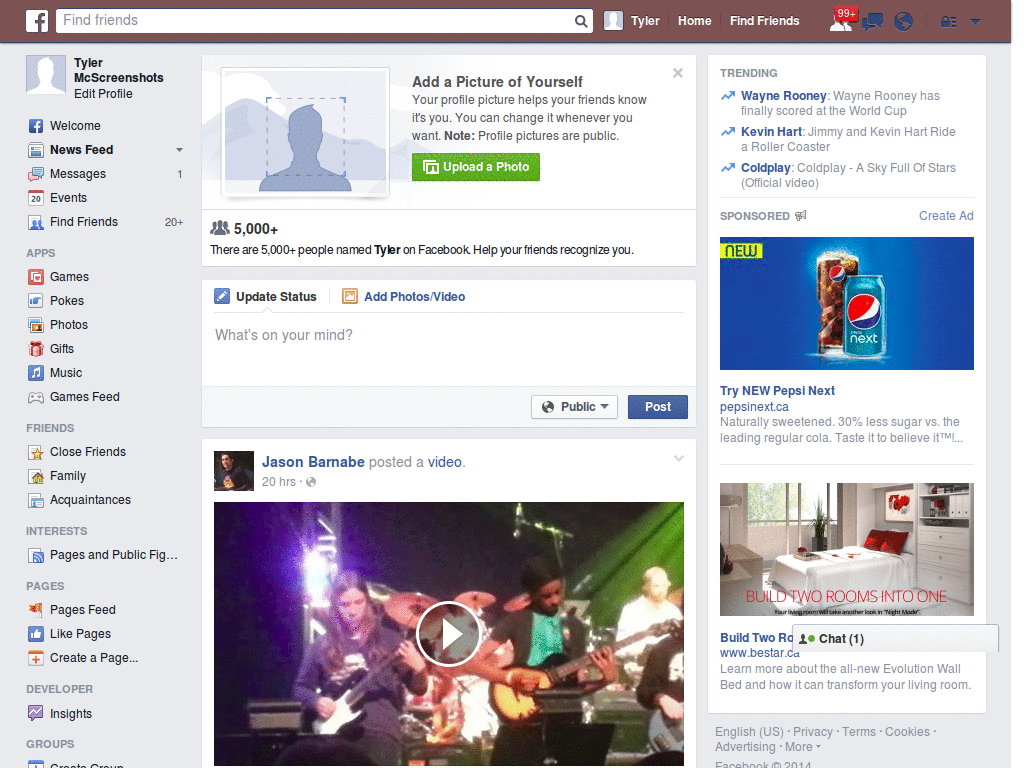This screenshot has height=768, width=1024.
Task: Click the Acquaintances list icon
Action: click(x=36, y=500)
